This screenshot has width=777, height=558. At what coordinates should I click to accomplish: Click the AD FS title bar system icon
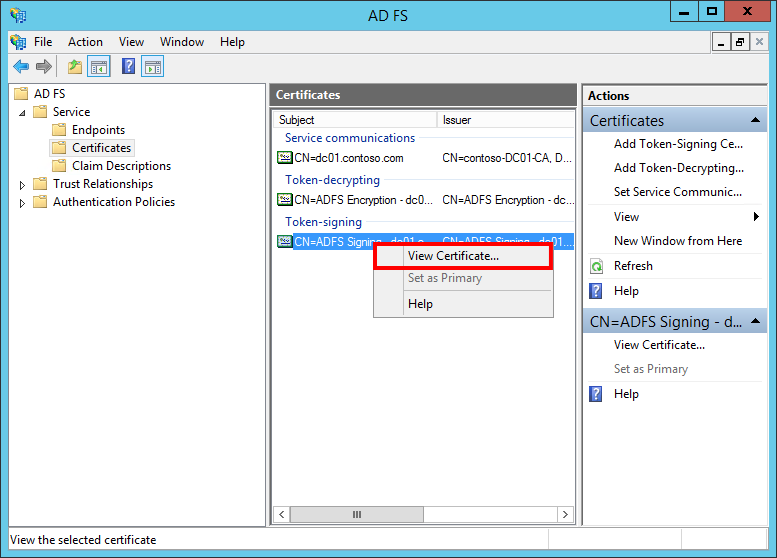pyautogui.click(x=18, y=15)
